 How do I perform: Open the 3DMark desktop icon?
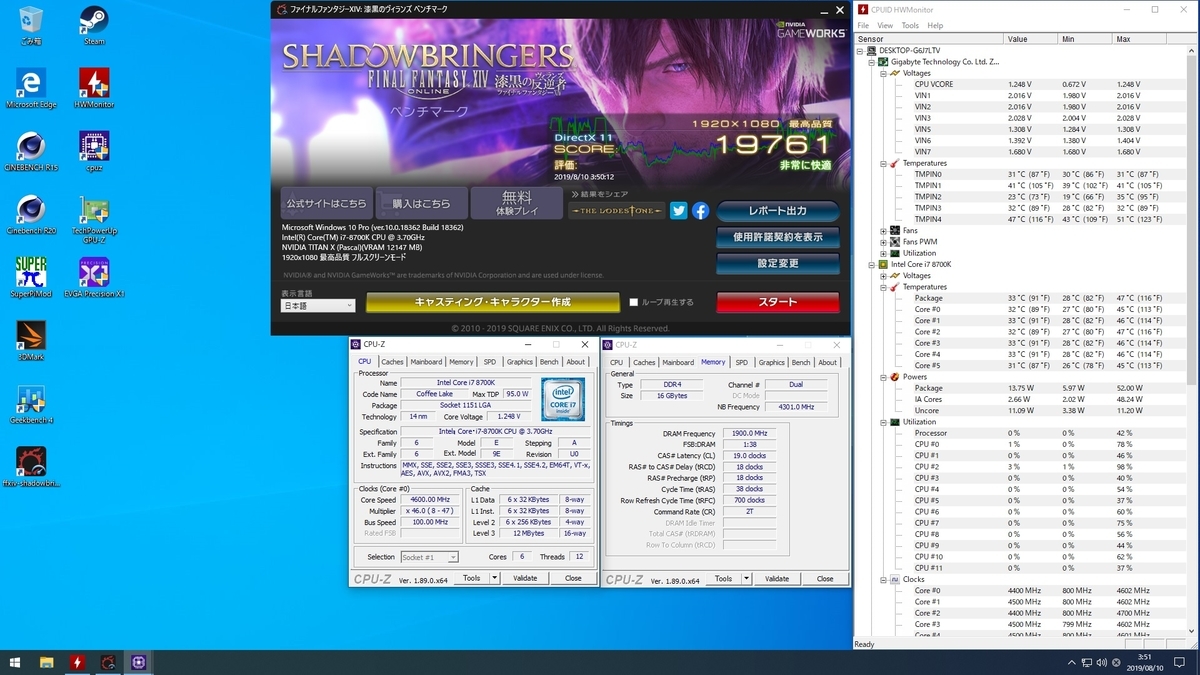[31, 340]
